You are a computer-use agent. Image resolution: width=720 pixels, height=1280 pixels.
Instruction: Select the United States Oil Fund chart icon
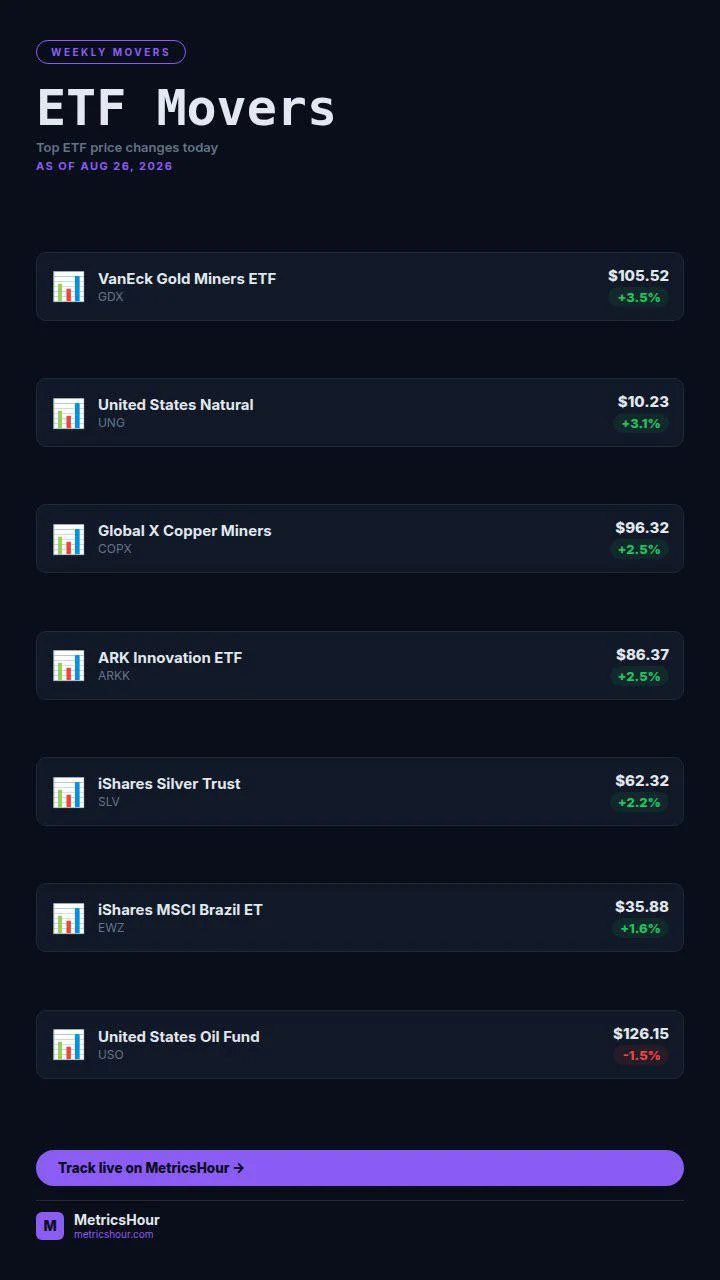(x=69, y=1044)
